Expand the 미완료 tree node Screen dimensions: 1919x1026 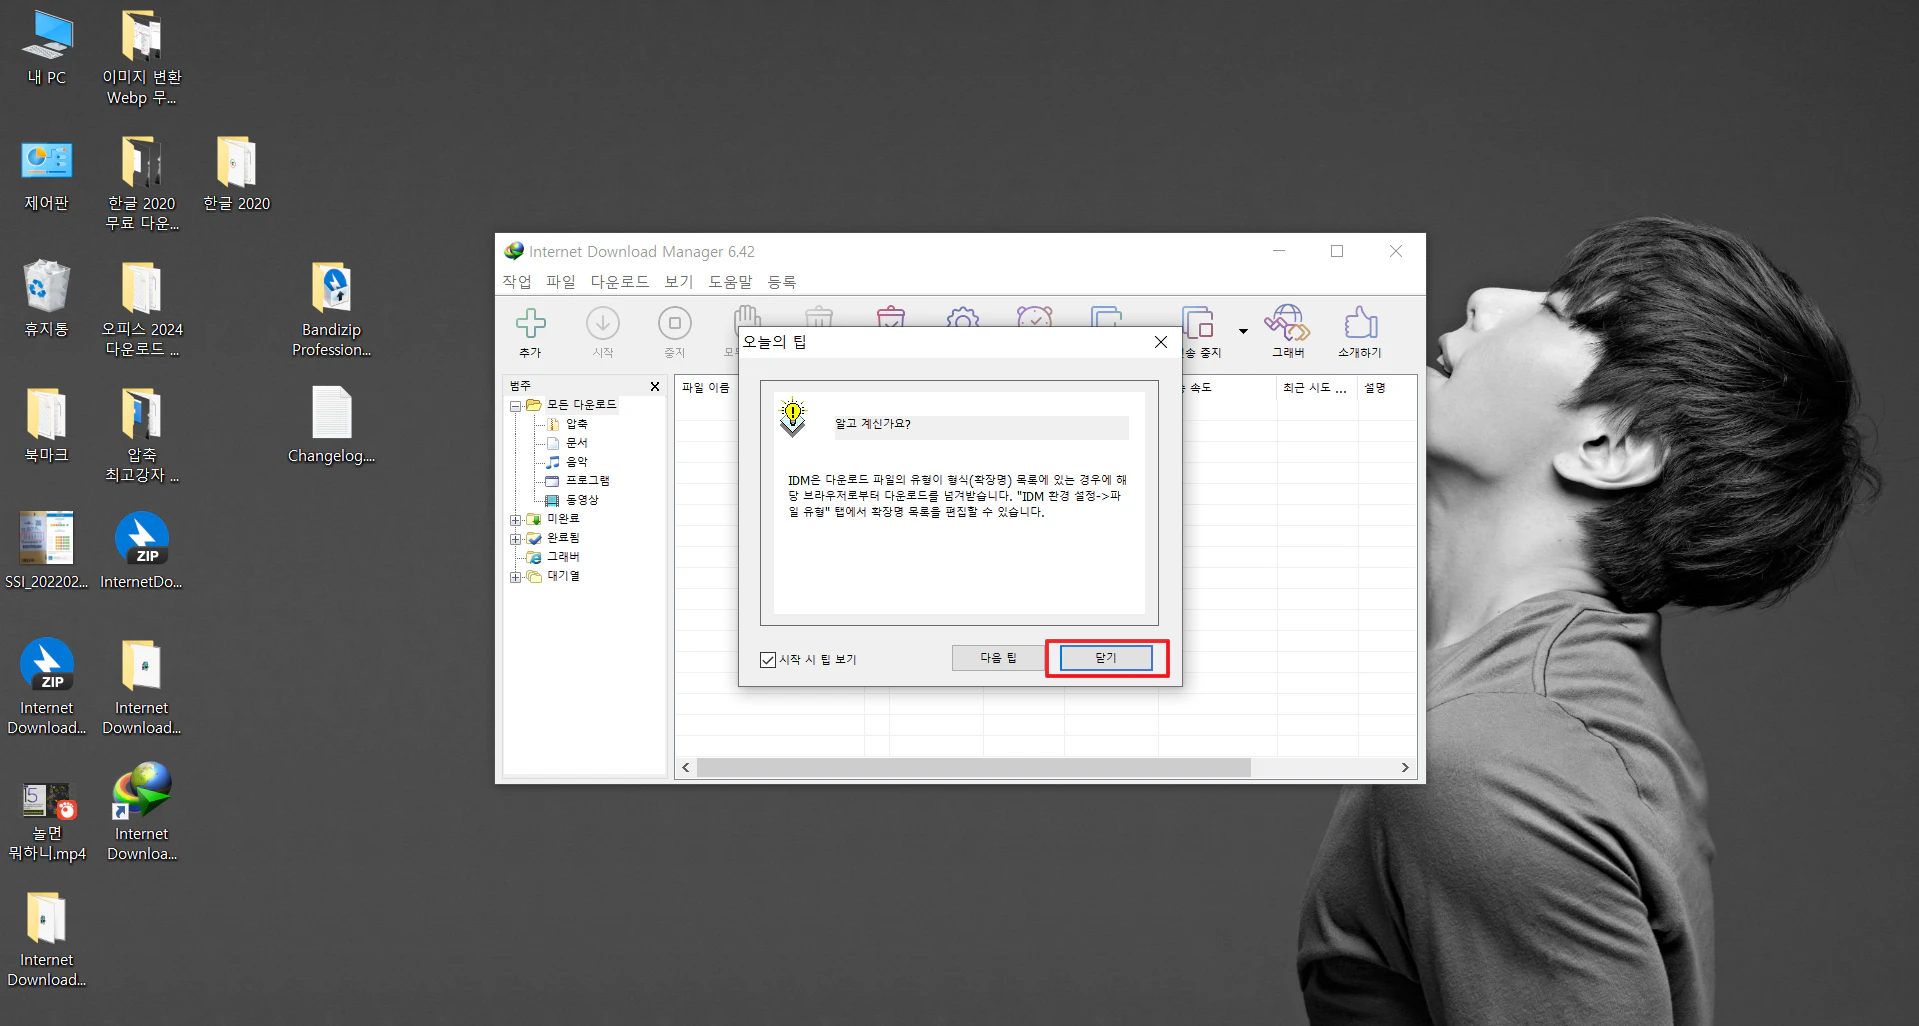[515, 520]
